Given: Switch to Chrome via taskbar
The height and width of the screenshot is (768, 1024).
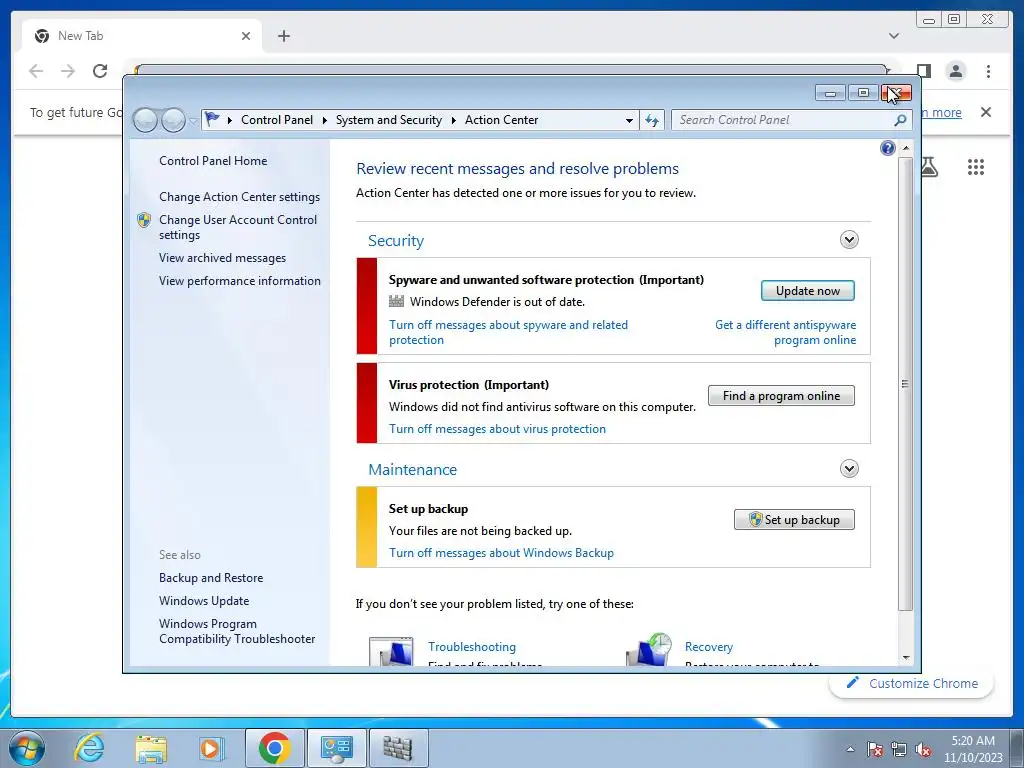Looking at the screenshot, I should [x=274, y=748].
